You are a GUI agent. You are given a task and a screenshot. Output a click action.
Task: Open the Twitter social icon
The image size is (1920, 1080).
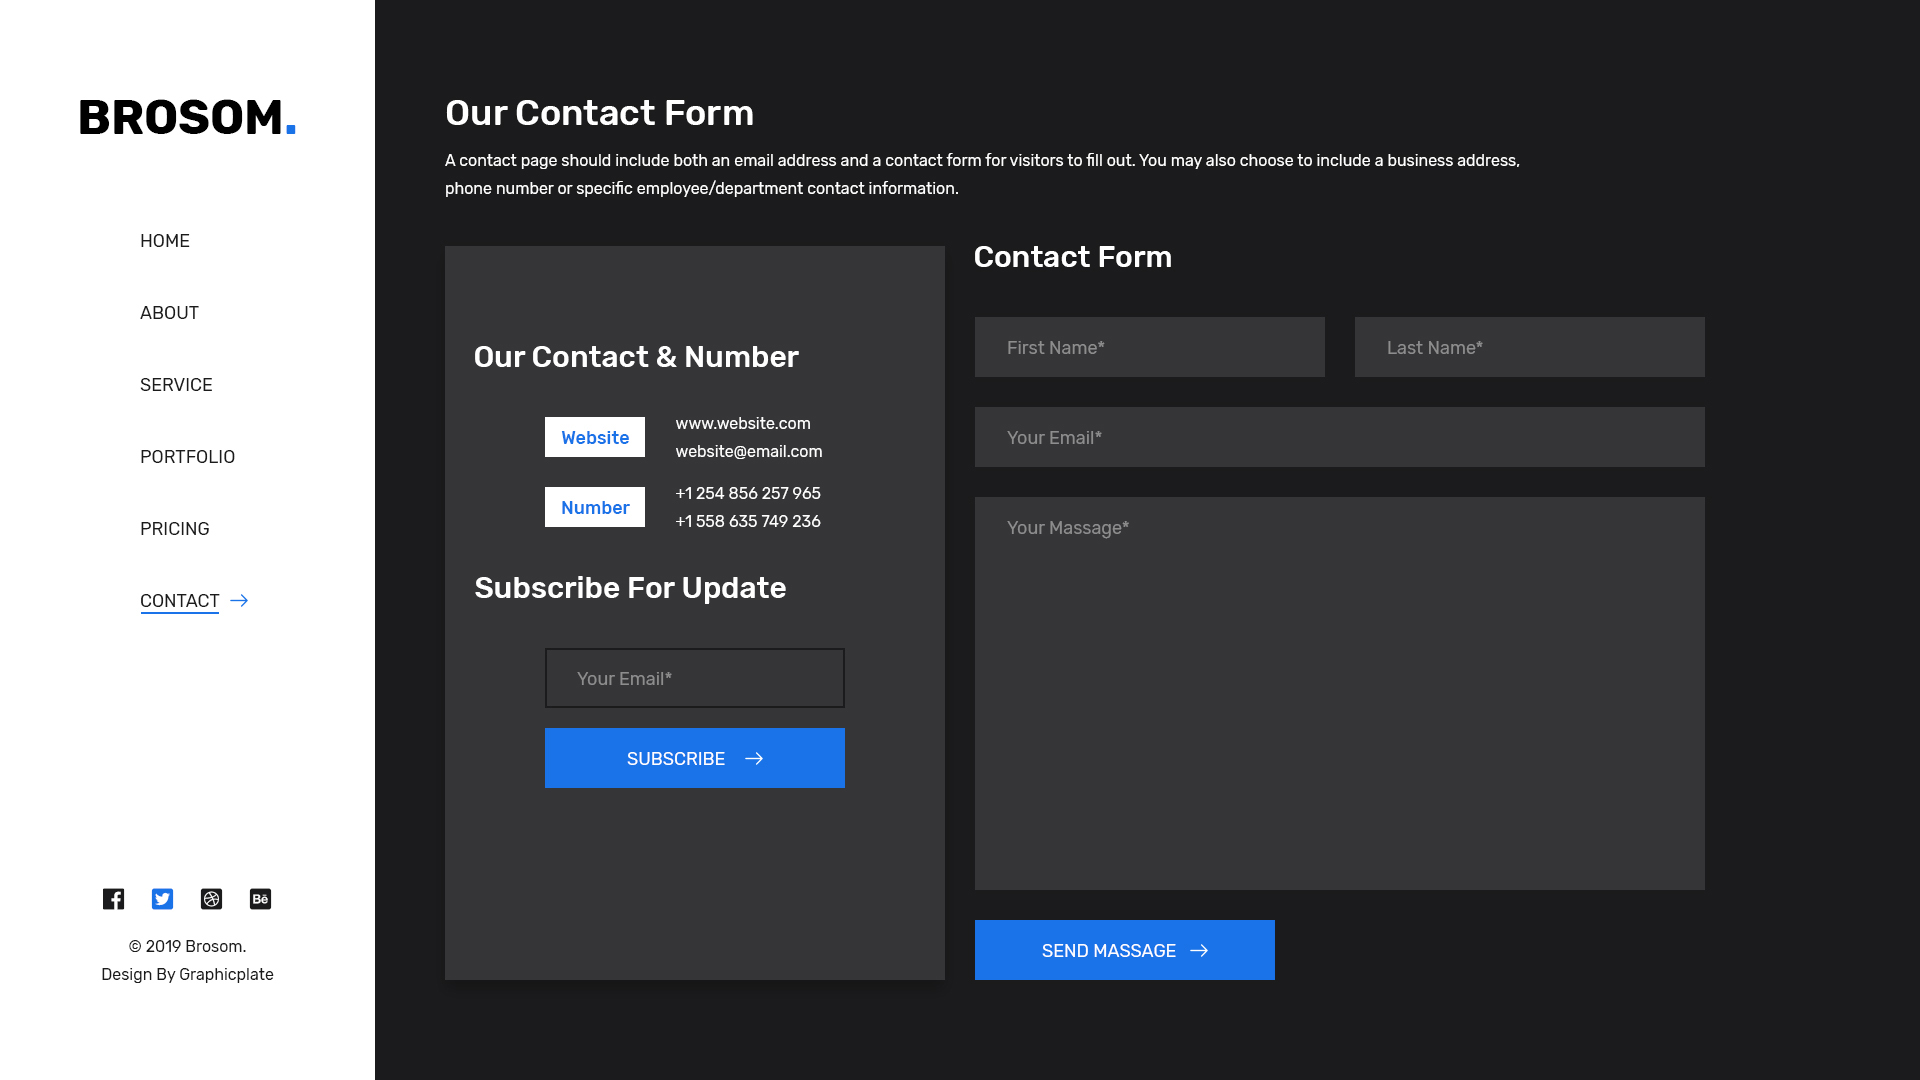coord(162,899)
